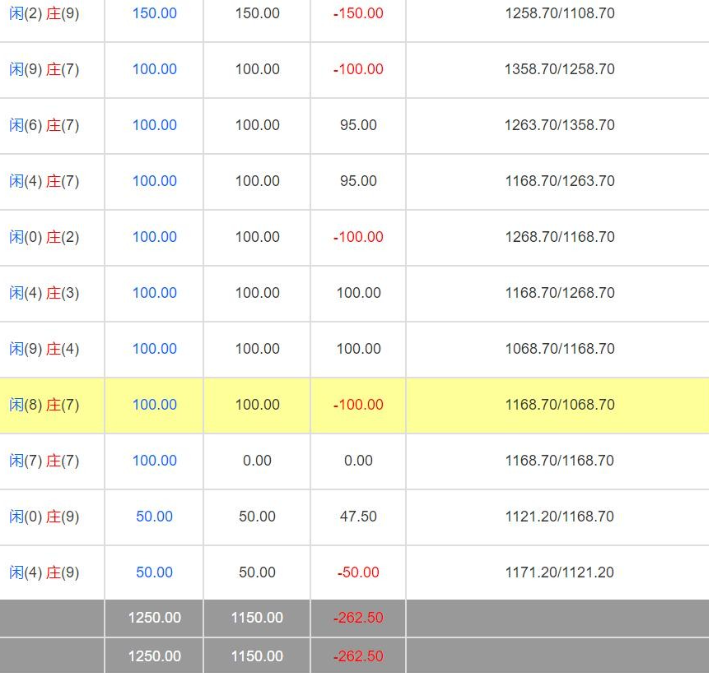Click the 47.50 win amount cell
Image resolution: width=709 pixels, height=673 pixels.
coord(358,517)
